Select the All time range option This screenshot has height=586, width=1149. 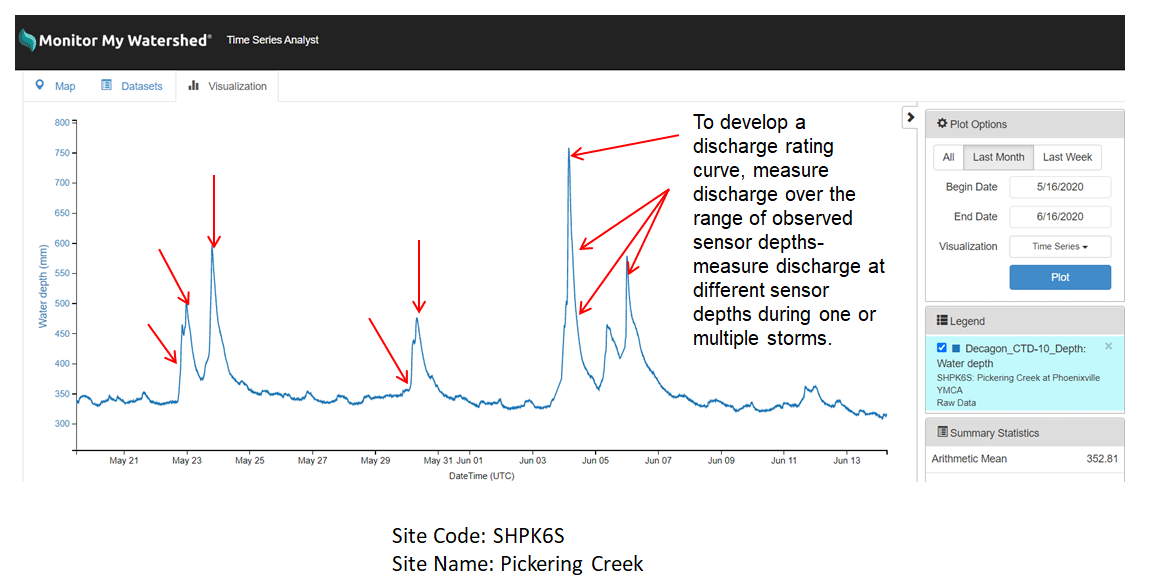coord(949,157)
